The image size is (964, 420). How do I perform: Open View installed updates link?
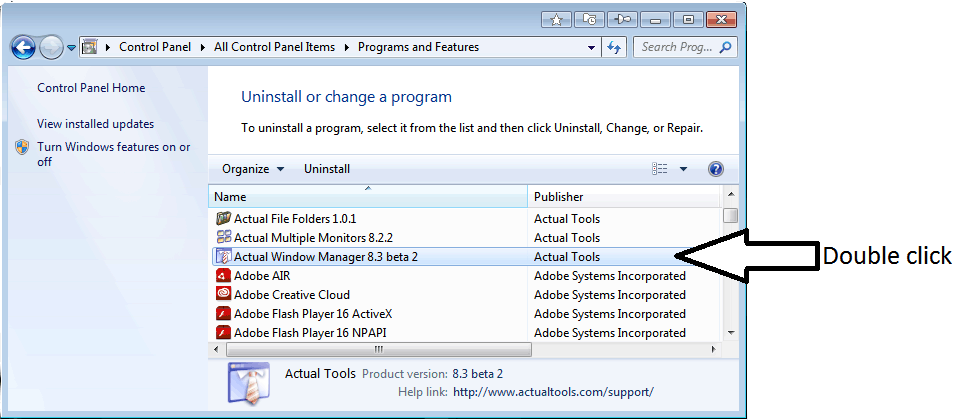point(95,124)
